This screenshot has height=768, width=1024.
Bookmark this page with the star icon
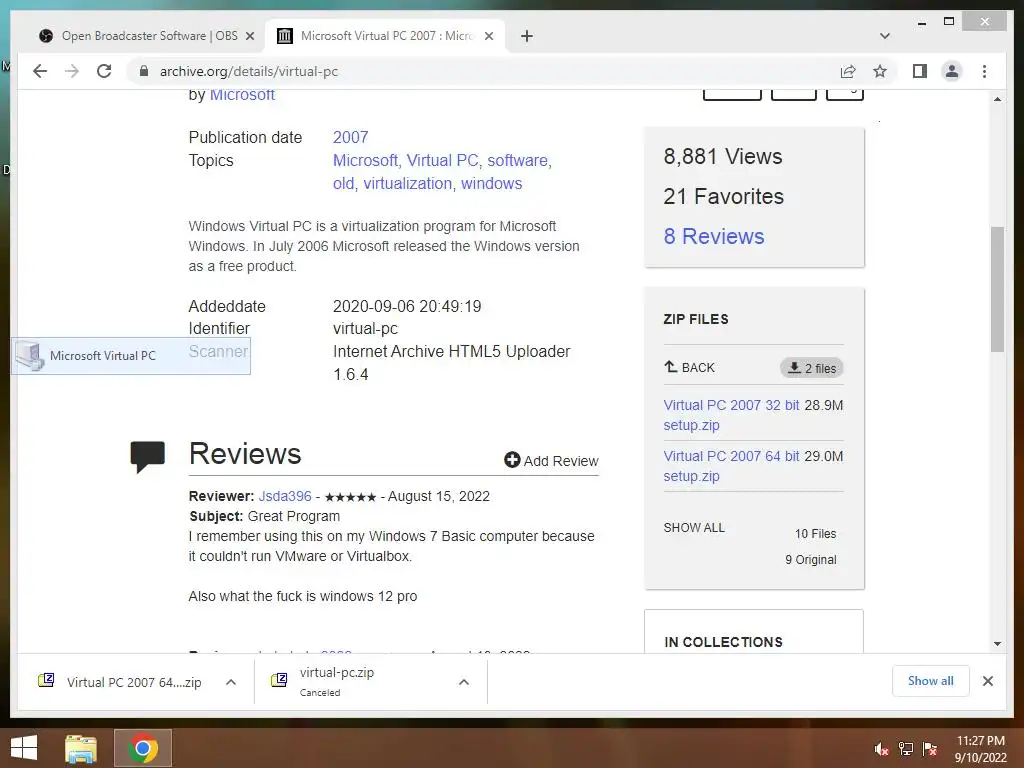tap(880, 71)
